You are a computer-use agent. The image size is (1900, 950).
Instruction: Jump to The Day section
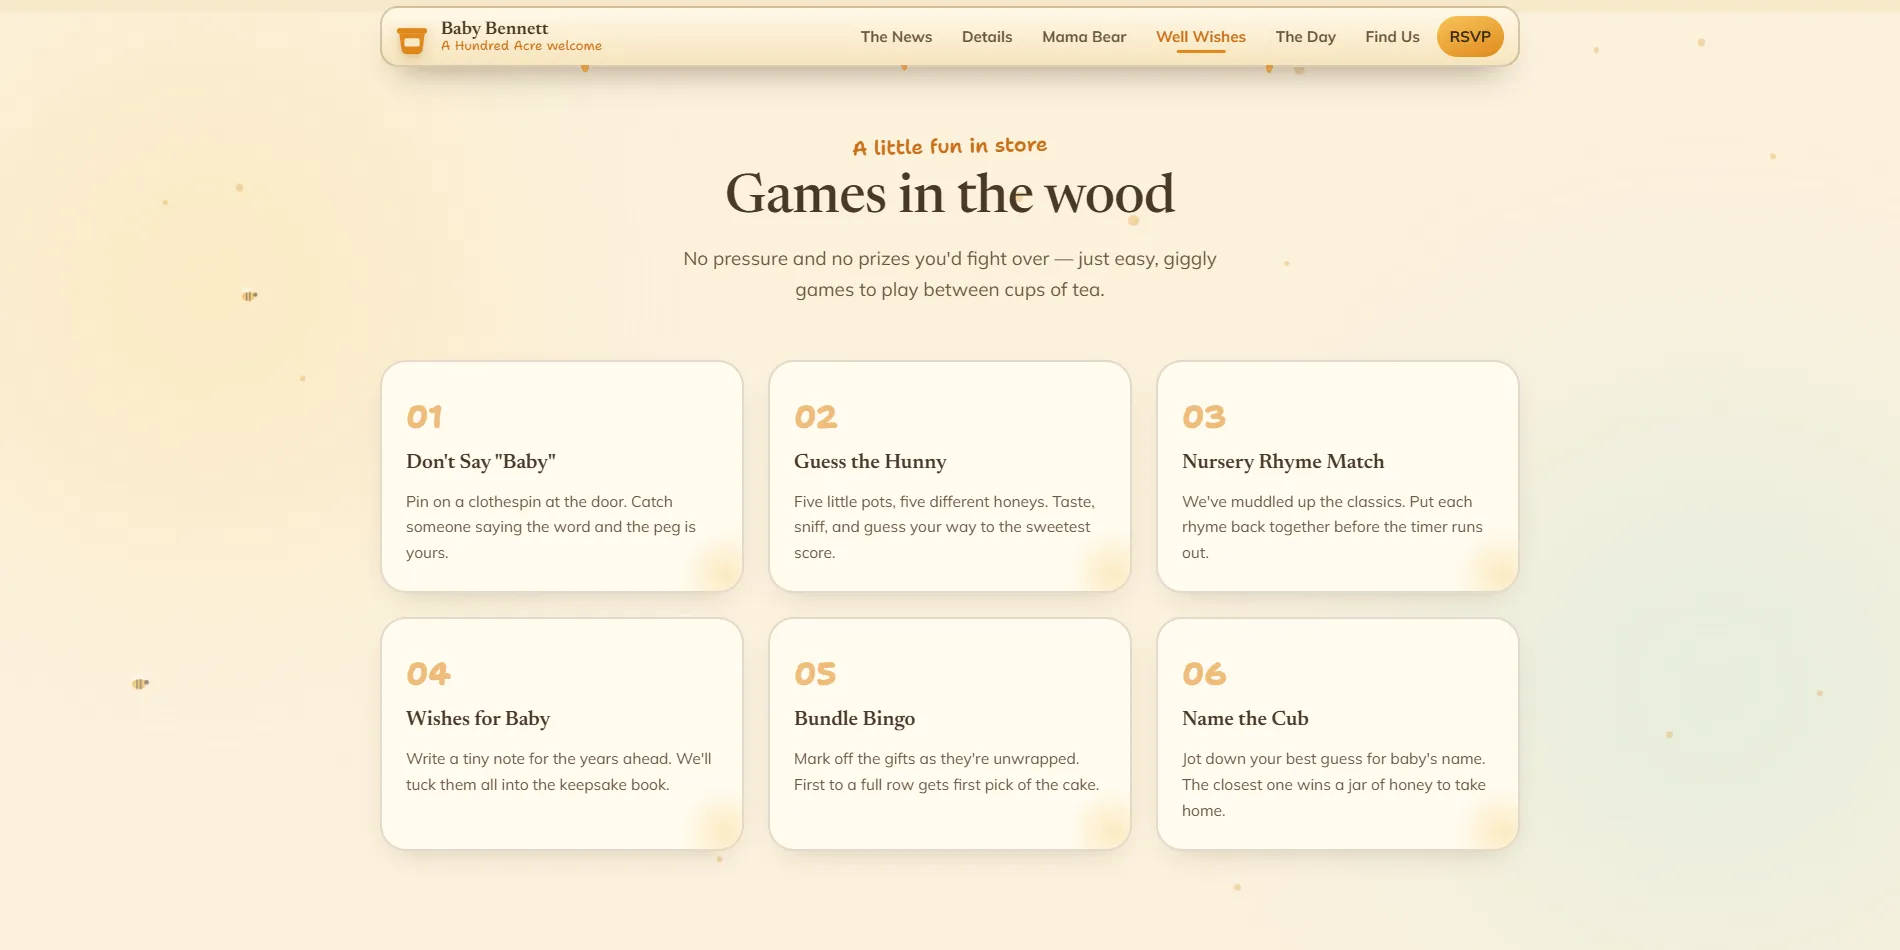(1305, 37)
